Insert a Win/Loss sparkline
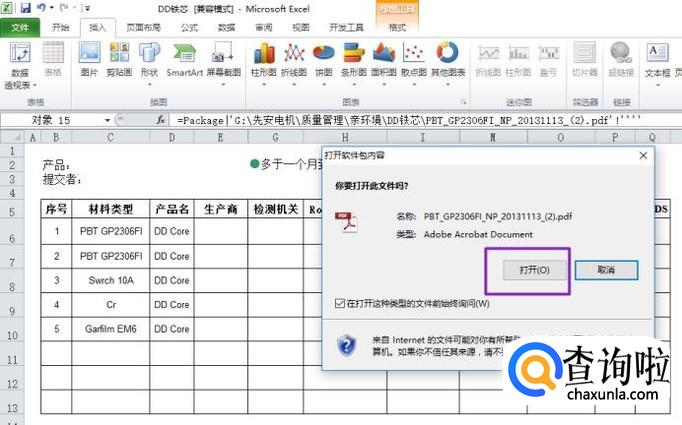The height and width of the screenshot is (425, 682). 548,60
